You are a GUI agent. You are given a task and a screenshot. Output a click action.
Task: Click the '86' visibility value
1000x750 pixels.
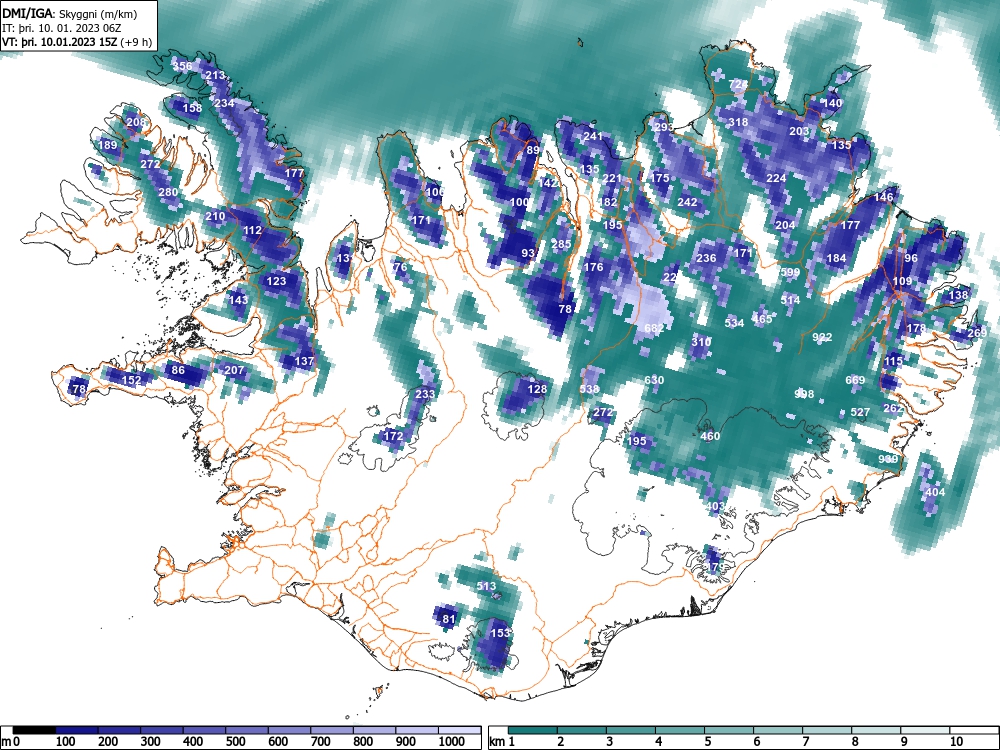(178, 371)
